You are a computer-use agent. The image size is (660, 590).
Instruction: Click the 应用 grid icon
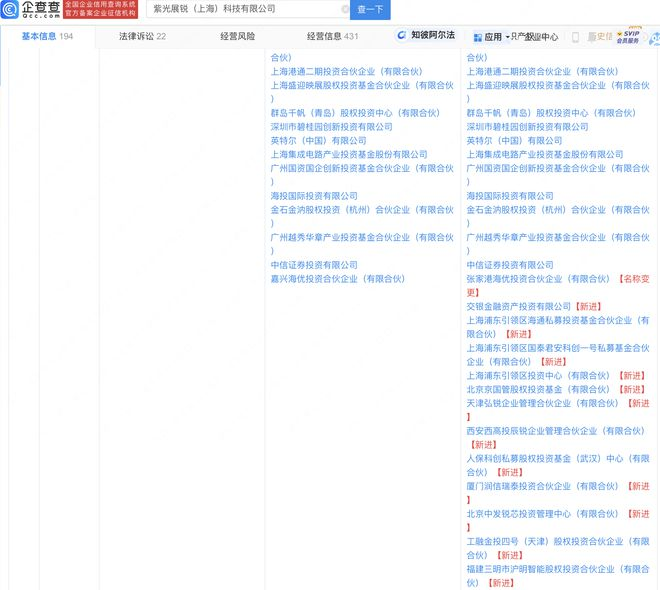[x=477, y=37]
